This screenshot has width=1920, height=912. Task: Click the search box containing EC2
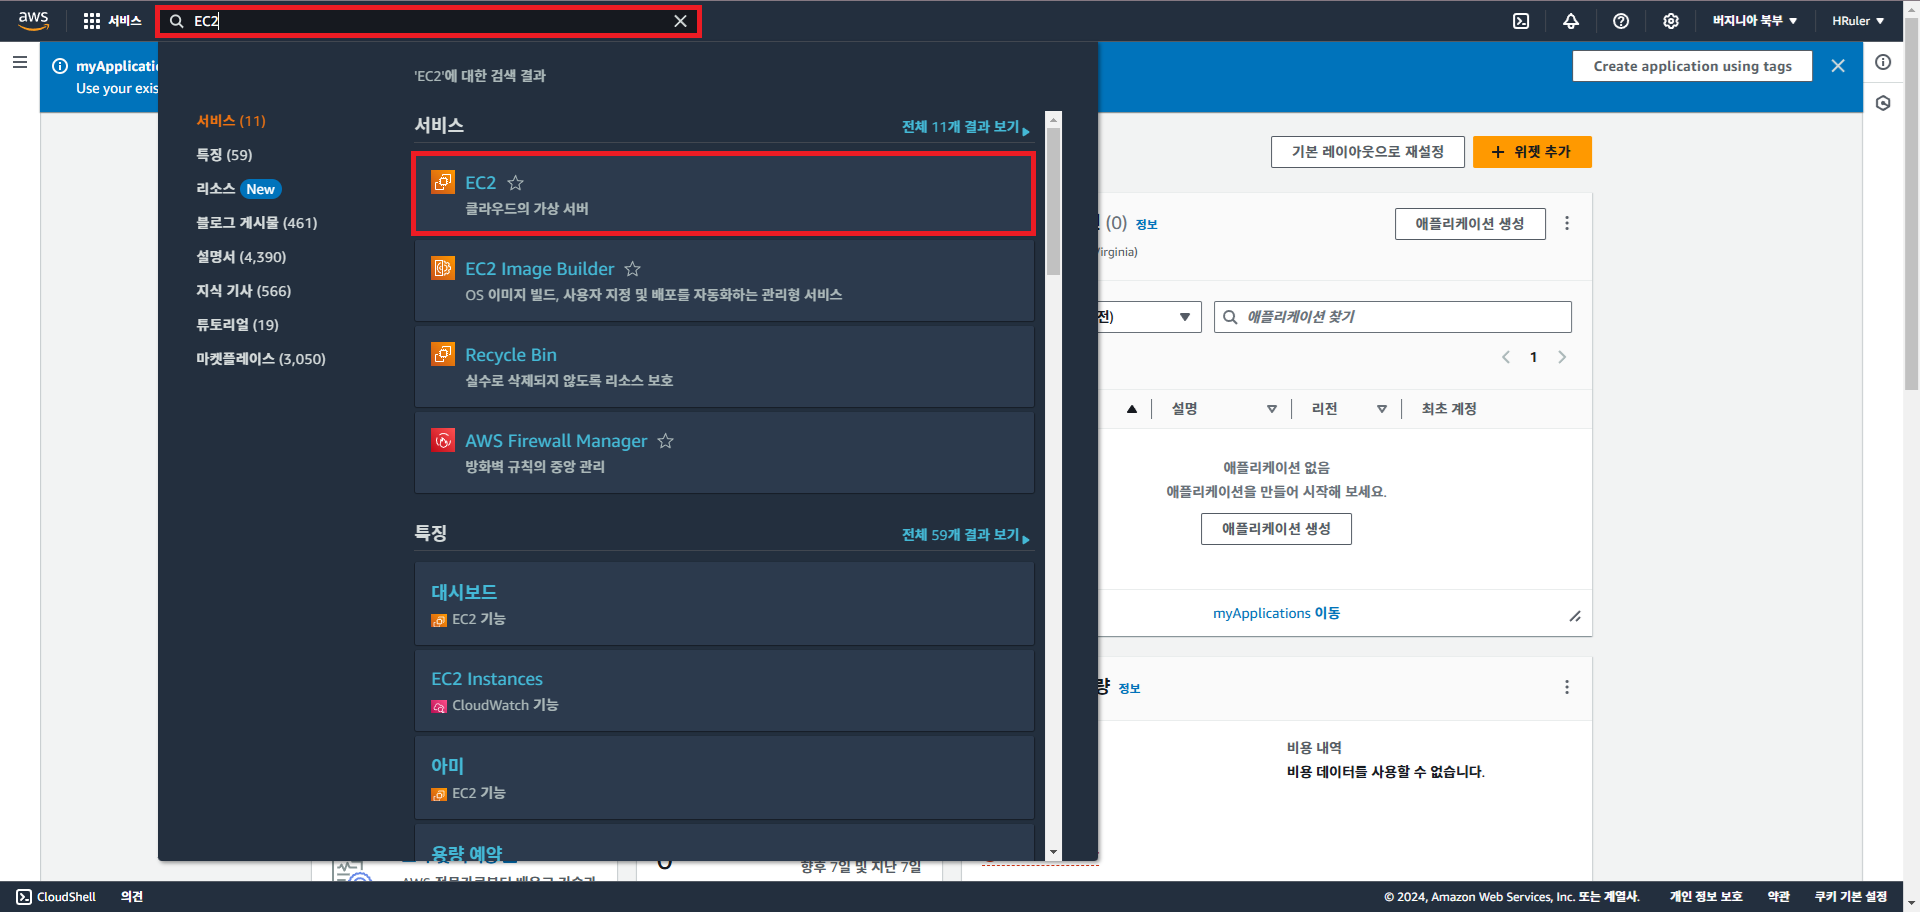pos(429,21)
